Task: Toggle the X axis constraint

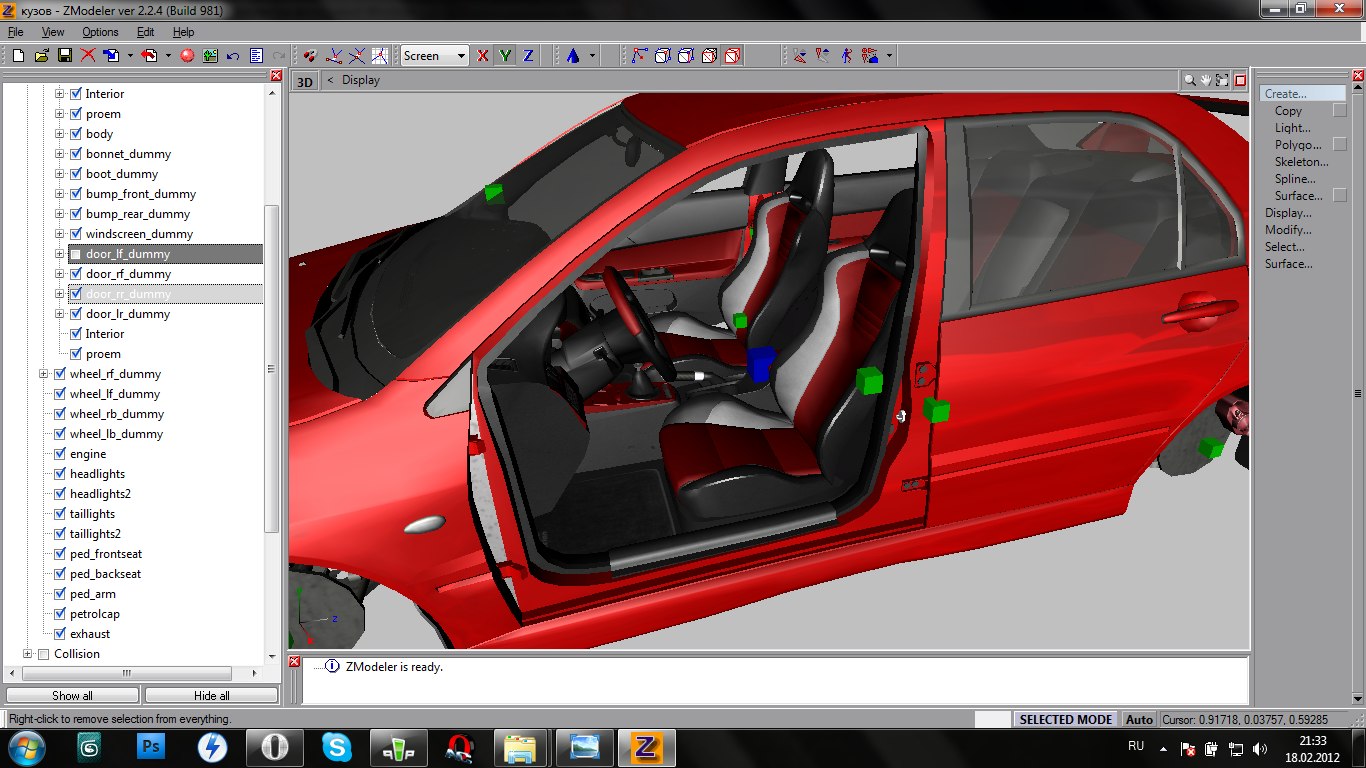Action: [483, 56]
